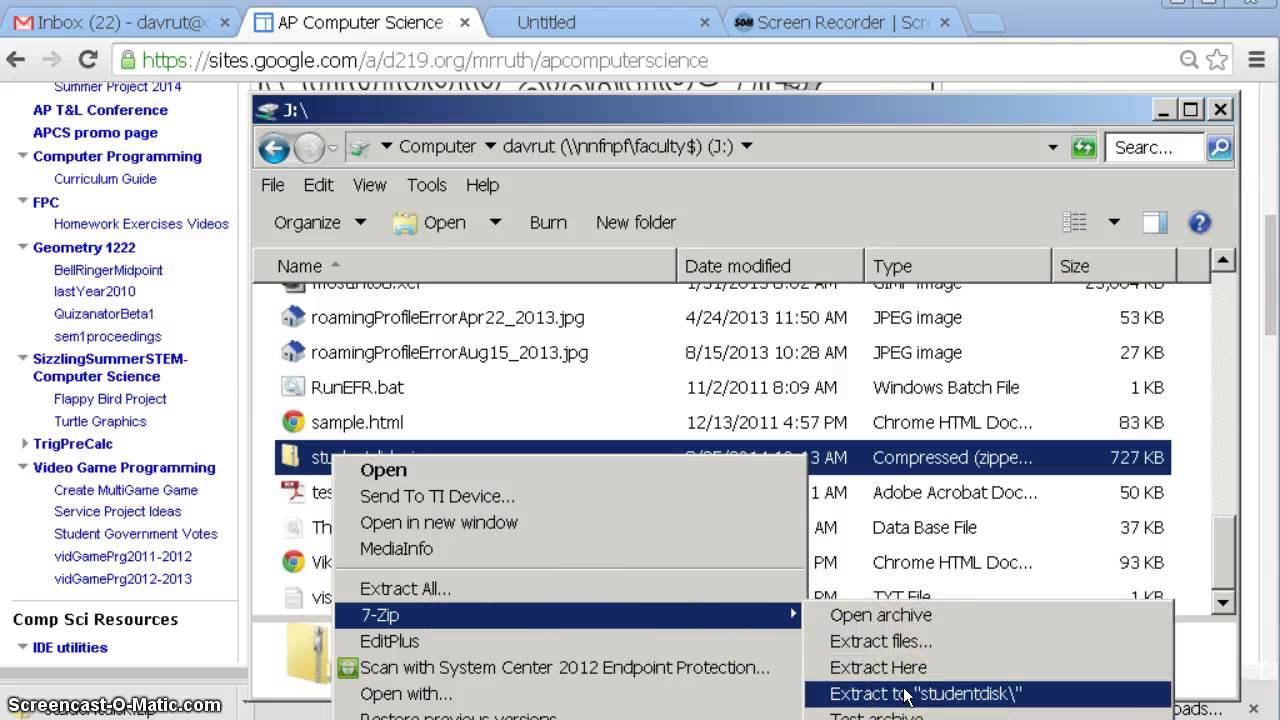Click the New folder button

[636, 222]
